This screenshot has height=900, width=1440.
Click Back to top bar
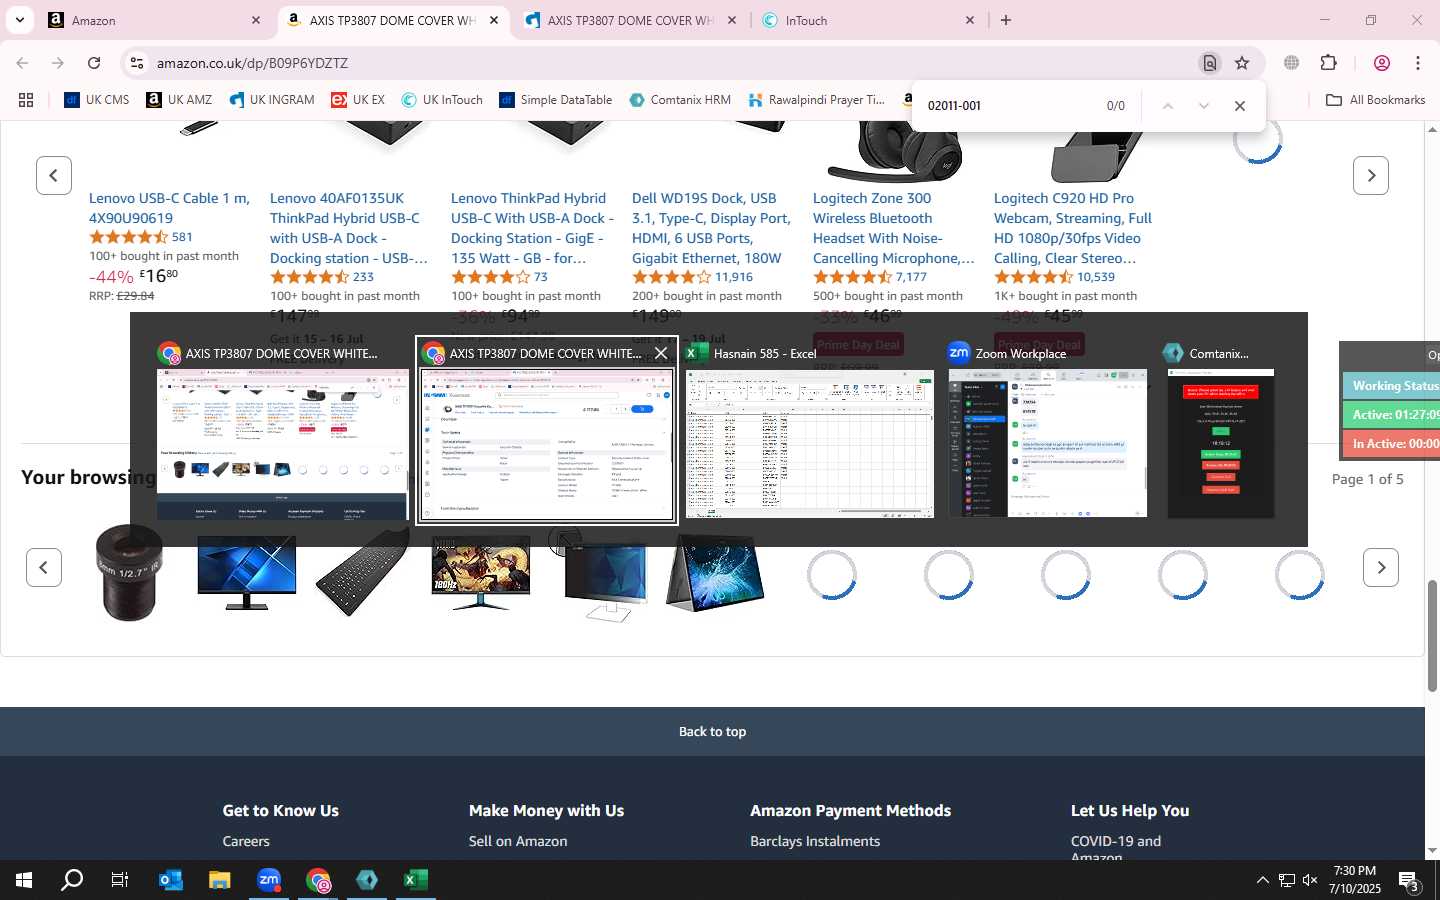coord(712,731)
